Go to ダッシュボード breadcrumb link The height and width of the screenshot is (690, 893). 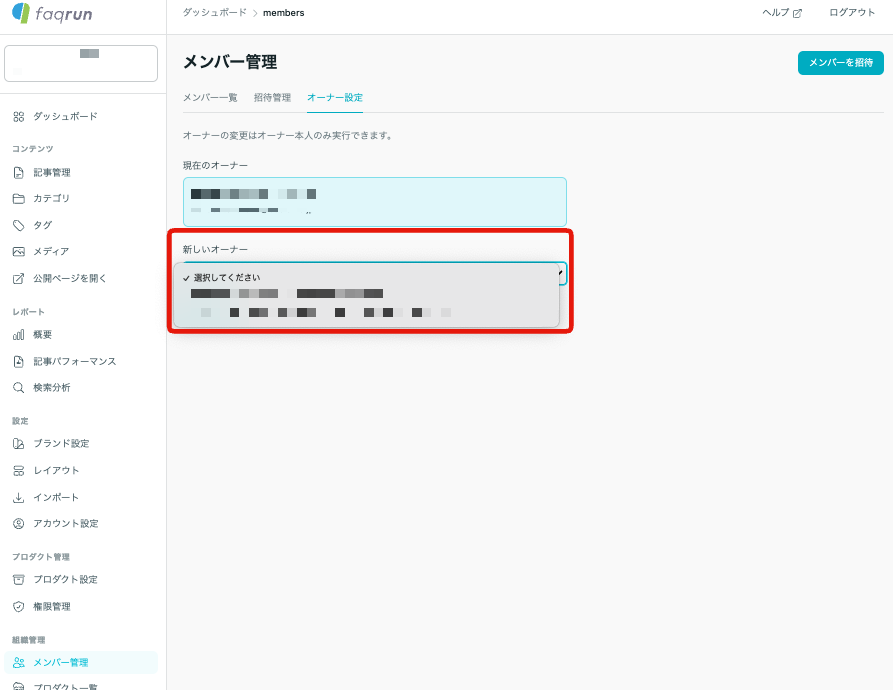click(215, 13)
